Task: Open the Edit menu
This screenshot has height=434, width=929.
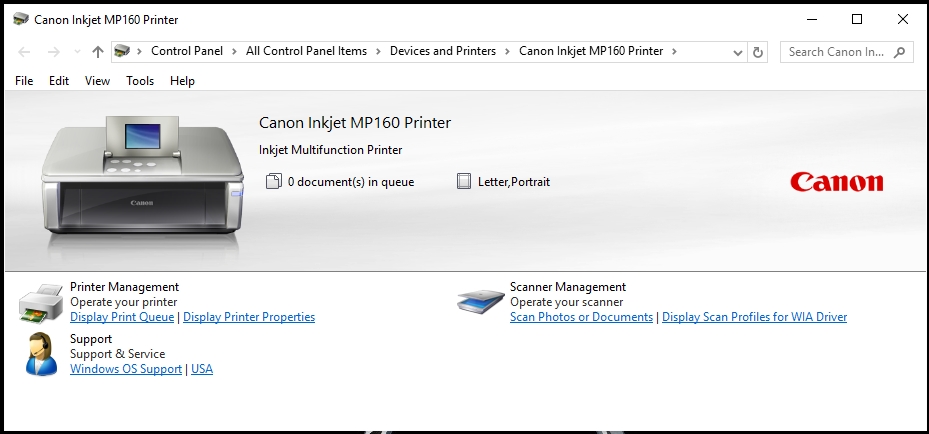Action: 59,81
